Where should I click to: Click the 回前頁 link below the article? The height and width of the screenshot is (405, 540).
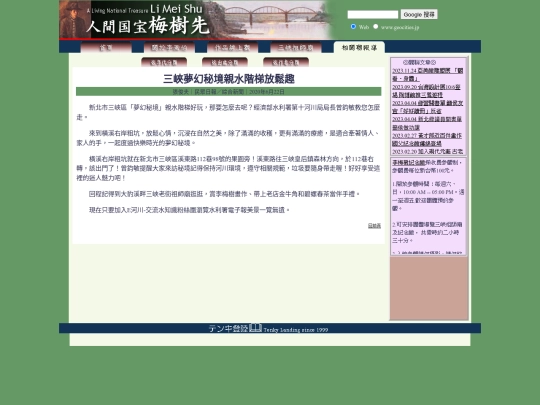pyautogui.click(x=374, y=226)
